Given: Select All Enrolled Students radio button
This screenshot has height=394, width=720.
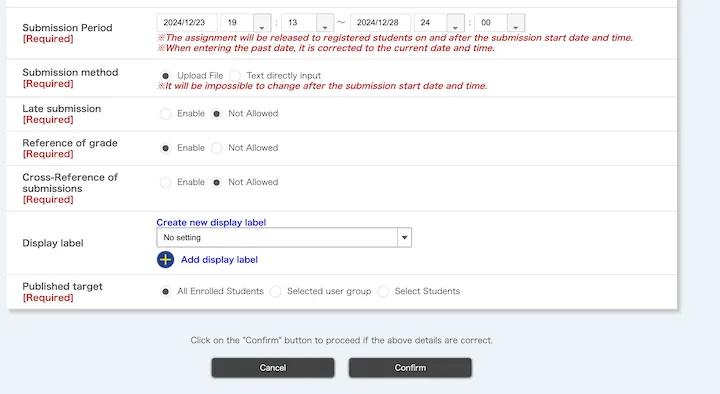Looking at the screenshot, I should tap(165, 292).
